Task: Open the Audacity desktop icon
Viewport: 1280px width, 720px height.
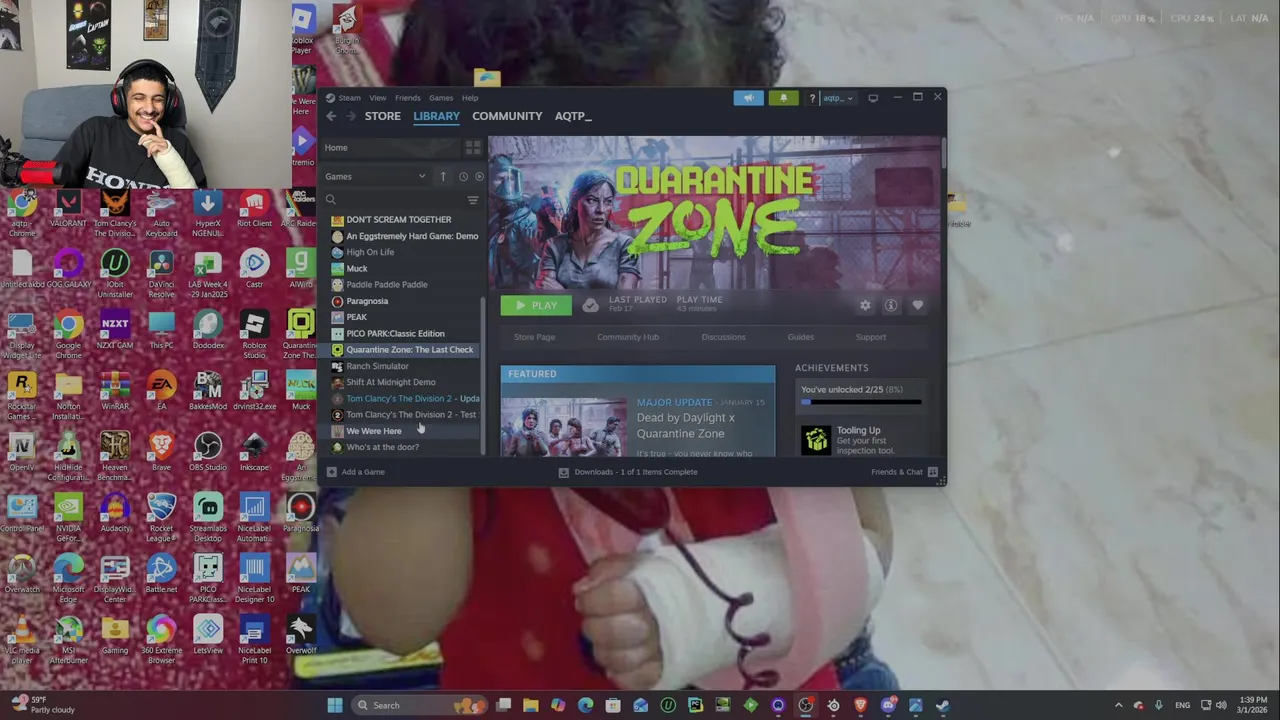Action: (x=115, y=513)
